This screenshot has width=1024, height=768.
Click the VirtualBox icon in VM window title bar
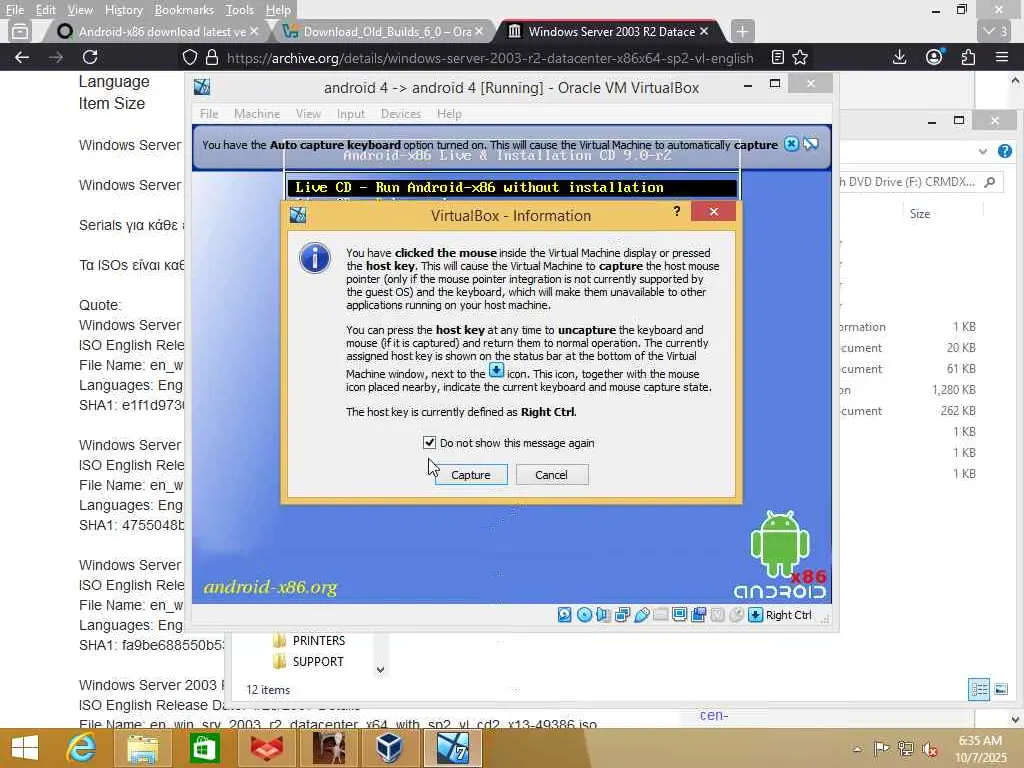coord(202,87)
